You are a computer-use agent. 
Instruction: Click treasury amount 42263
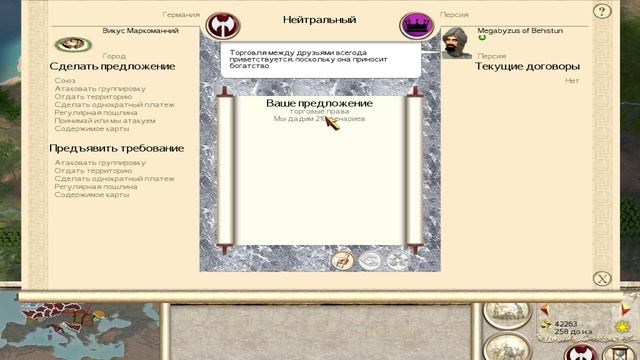tap(566, 324)
